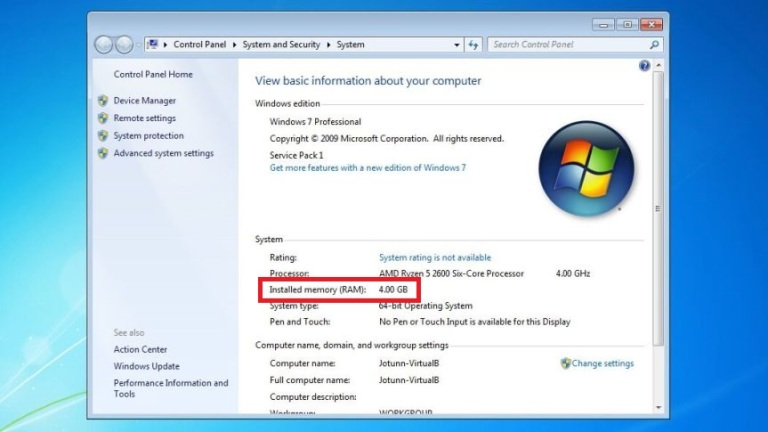768x432 pixels.
Task: Click the Service Pack 1 text
Action: tap(296, 155)
